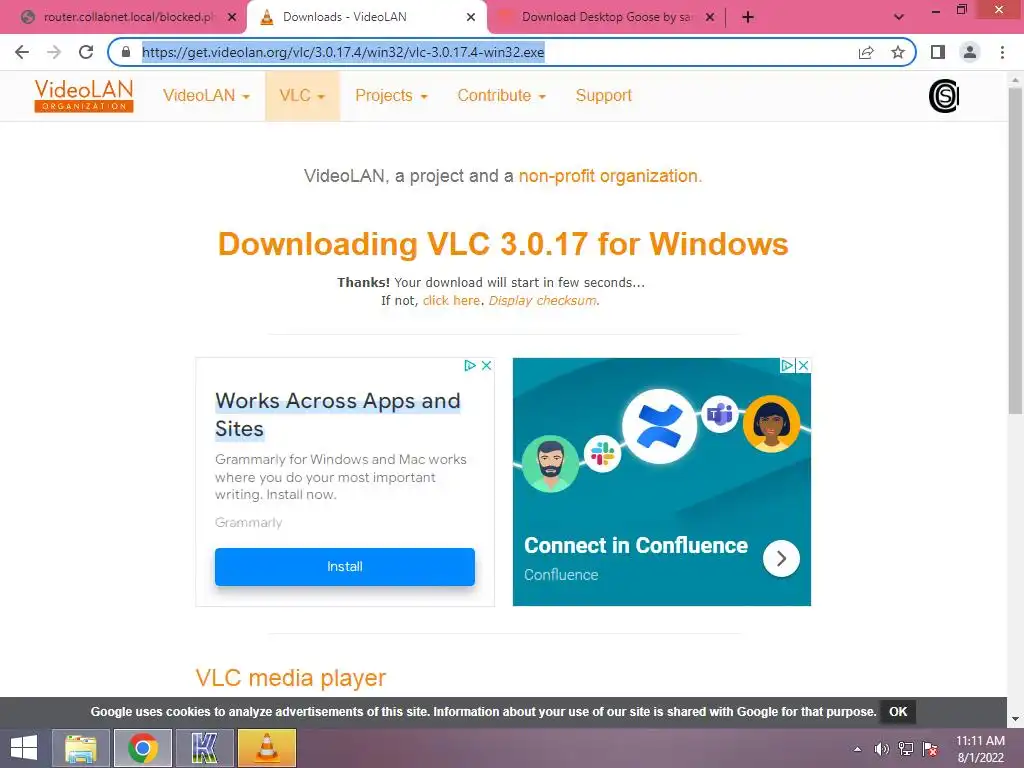Screen dimensions: 1024x768
Task: Click the browser forward arrow
Action: [54, 52]
